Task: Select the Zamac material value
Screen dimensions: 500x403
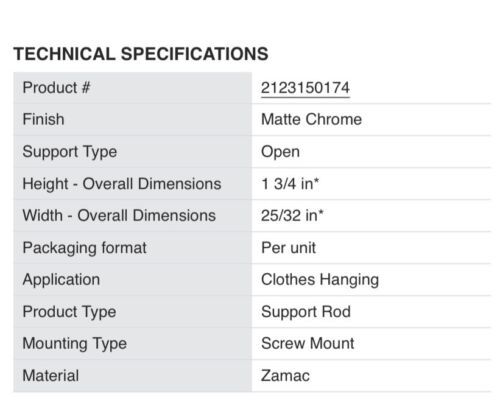Action: pyautogui.click(x=285, y=376)
